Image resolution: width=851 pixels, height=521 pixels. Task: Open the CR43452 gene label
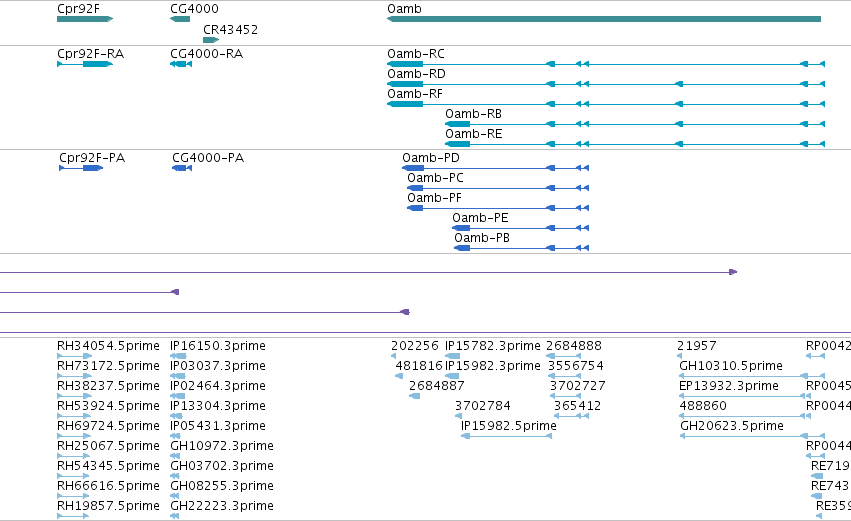pos(230,30)
